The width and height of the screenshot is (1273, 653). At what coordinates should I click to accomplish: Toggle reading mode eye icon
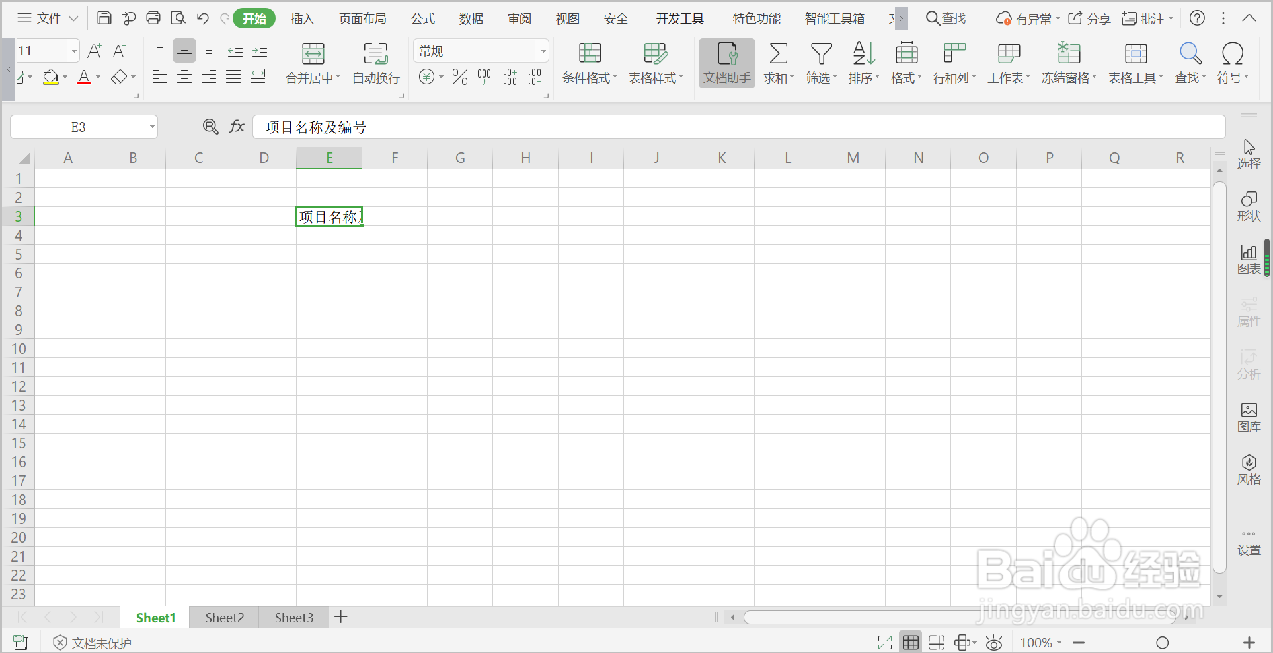click(994, 642)
